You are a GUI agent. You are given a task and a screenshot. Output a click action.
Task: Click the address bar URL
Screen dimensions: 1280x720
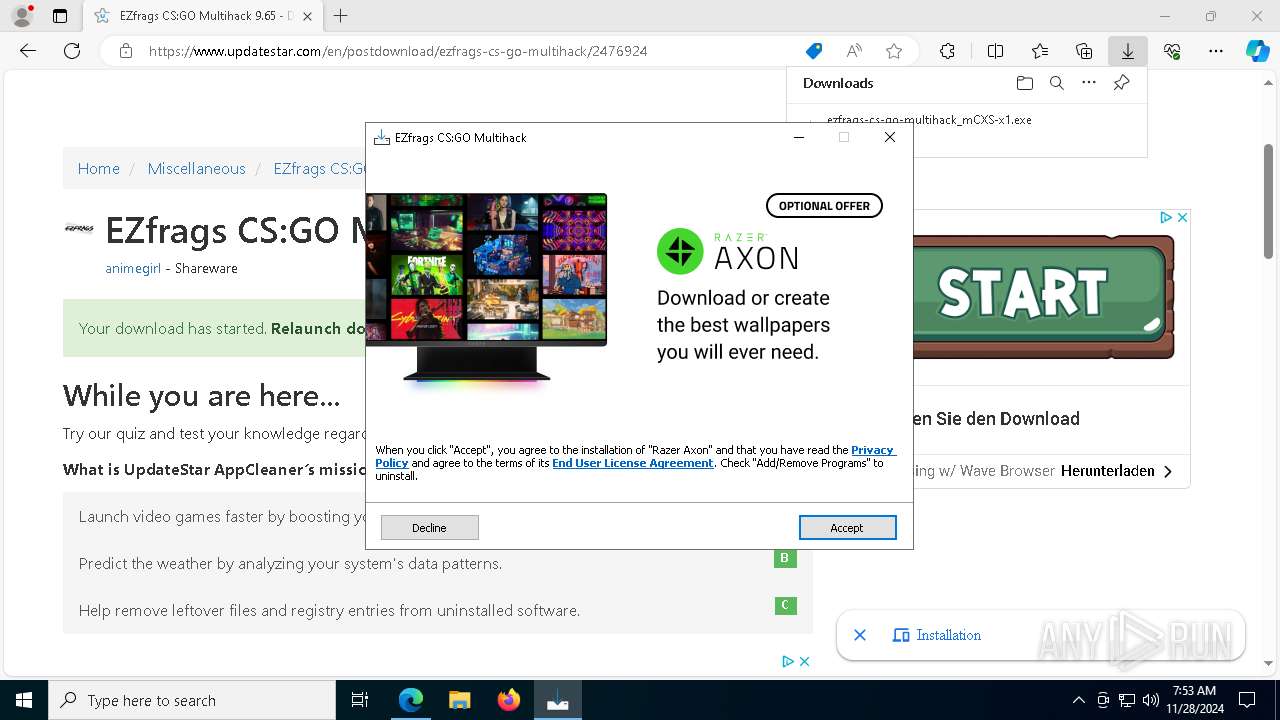click(x=398, y=51)
